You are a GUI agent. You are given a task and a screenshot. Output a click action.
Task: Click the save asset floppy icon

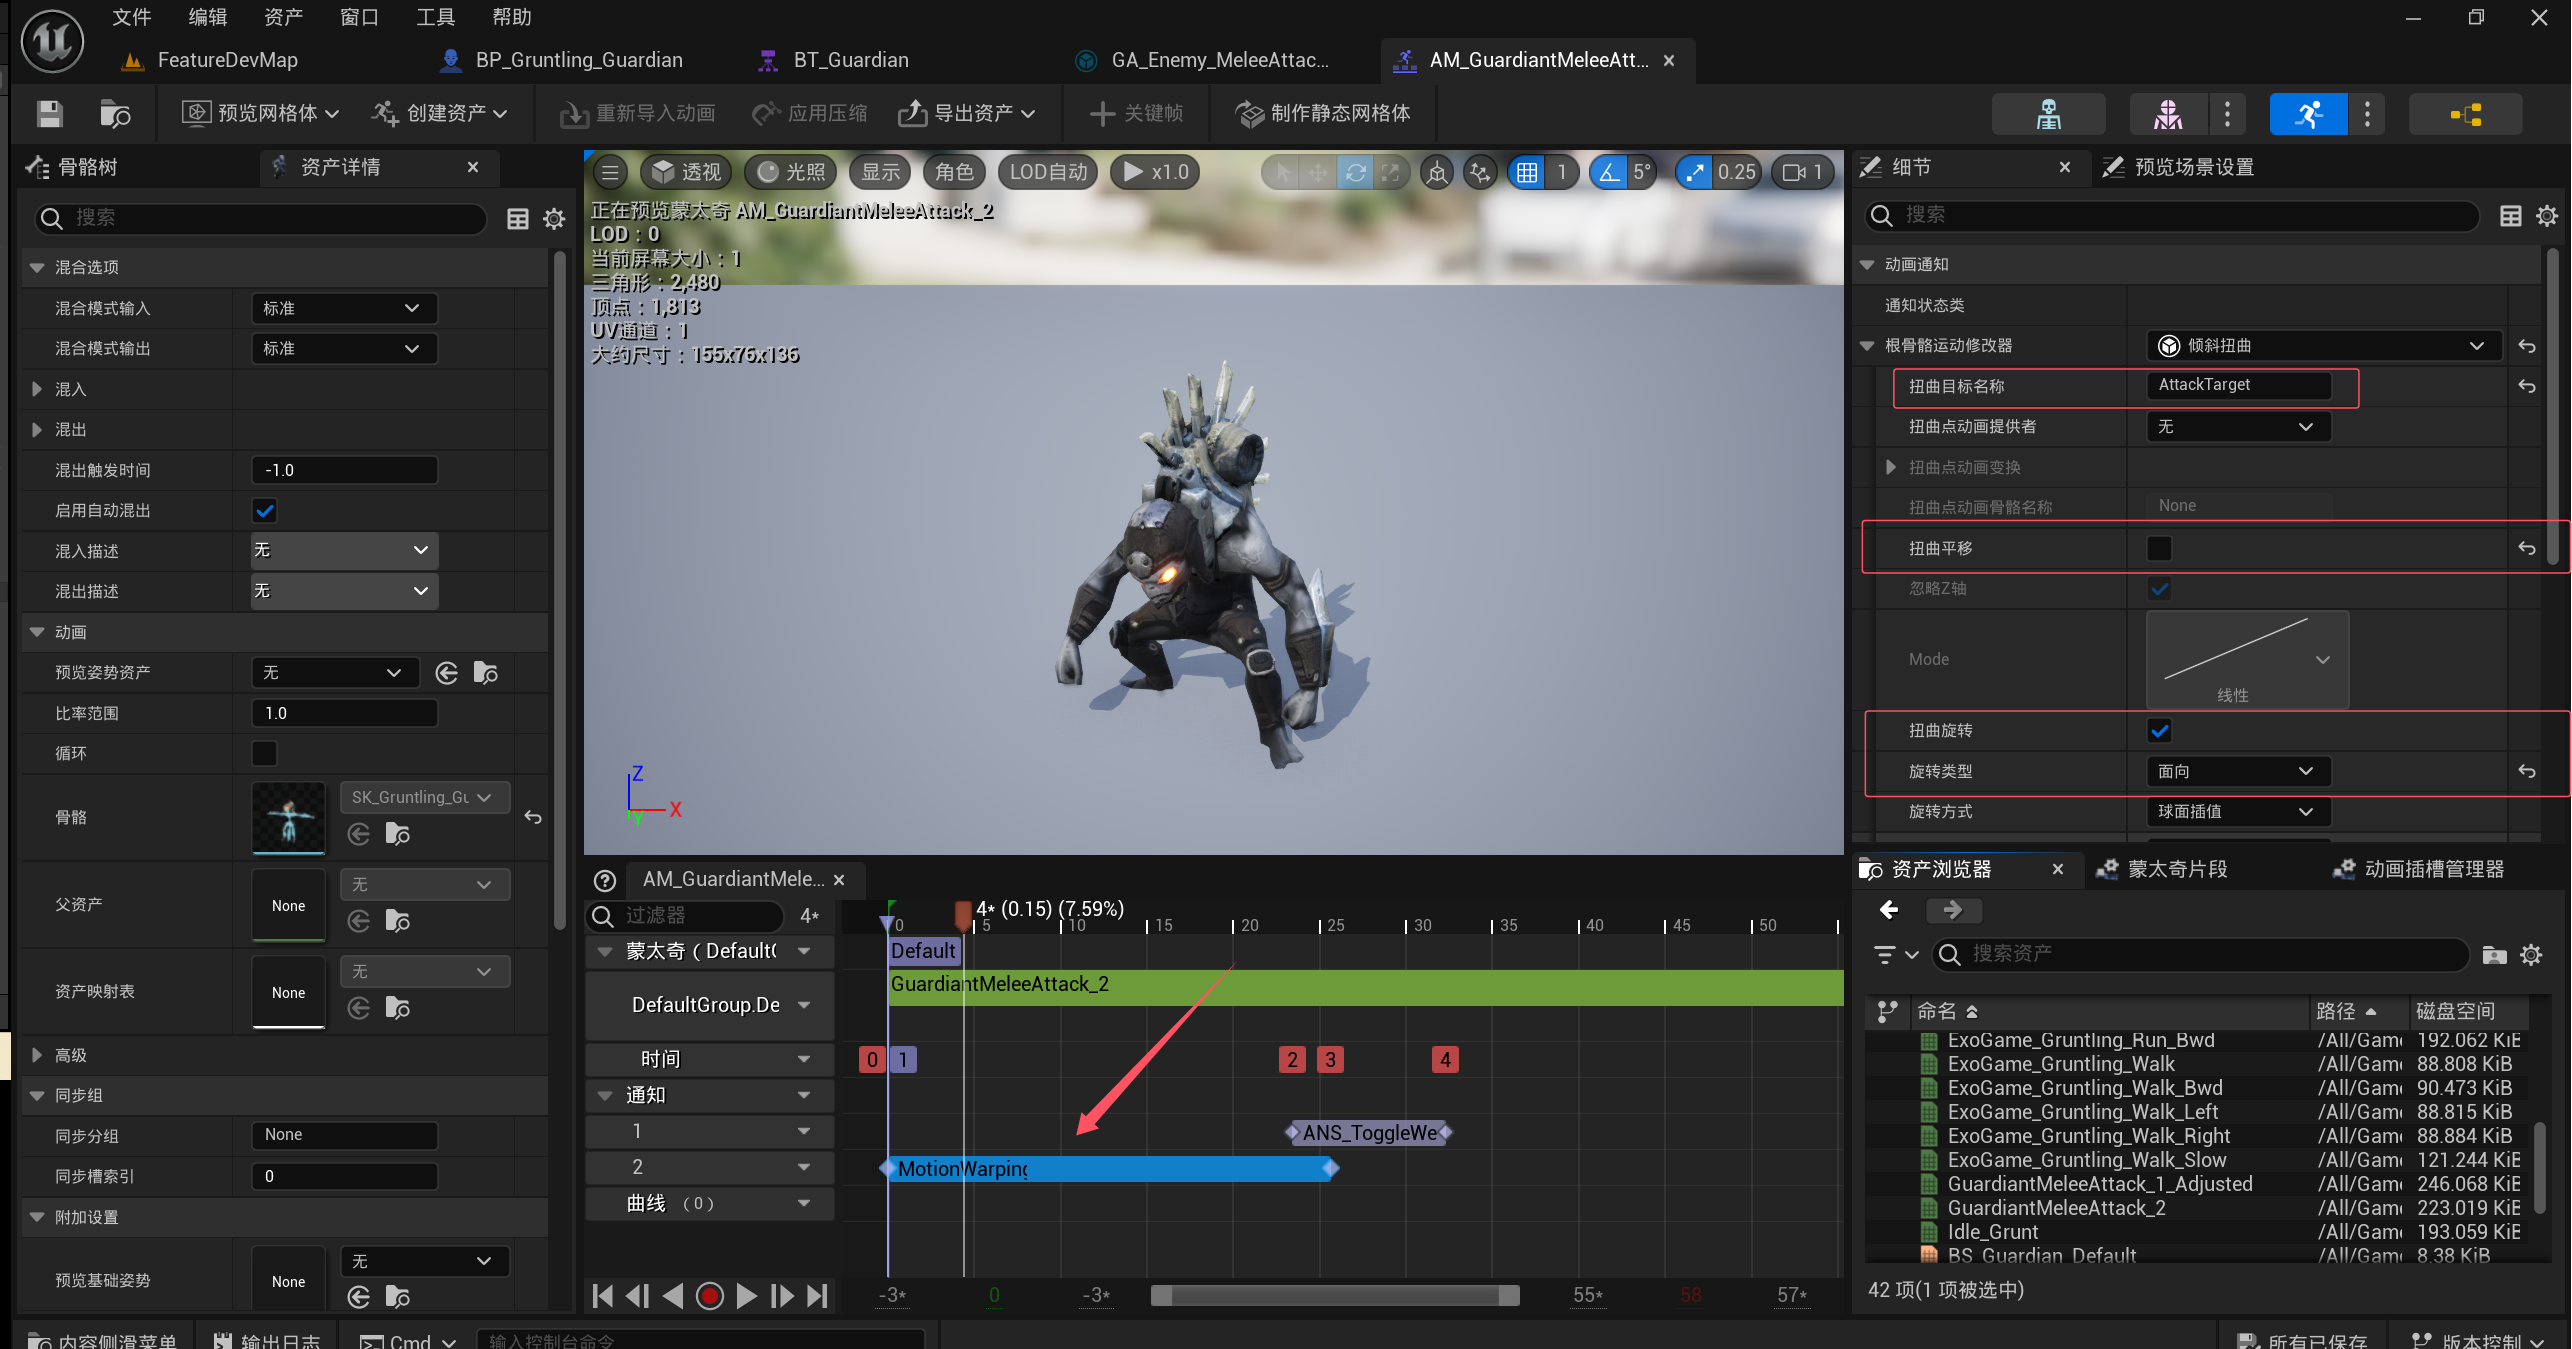tap(49, 114)
